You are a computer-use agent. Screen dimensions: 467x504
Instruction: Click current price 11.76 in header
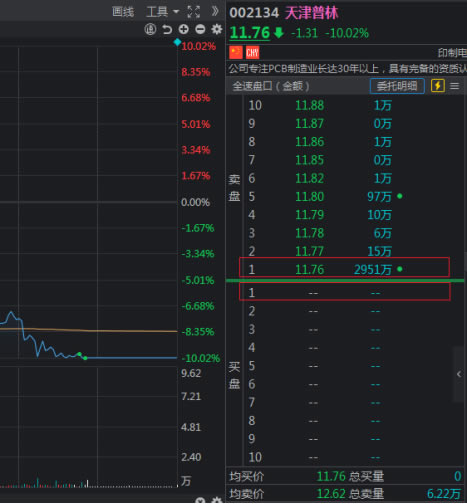pyautogui.click(x=250, y=33)
